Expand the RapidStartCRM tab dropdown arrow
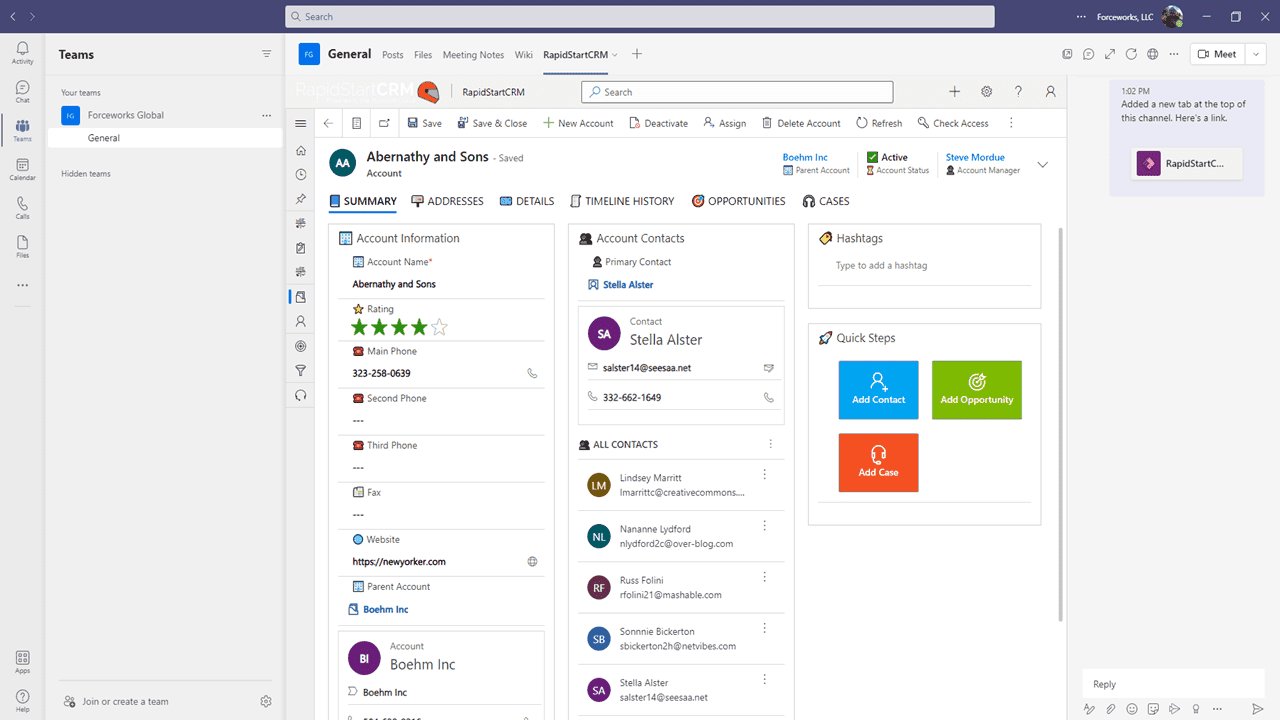This screenshot has width=1280, height=720. [615, 54]
